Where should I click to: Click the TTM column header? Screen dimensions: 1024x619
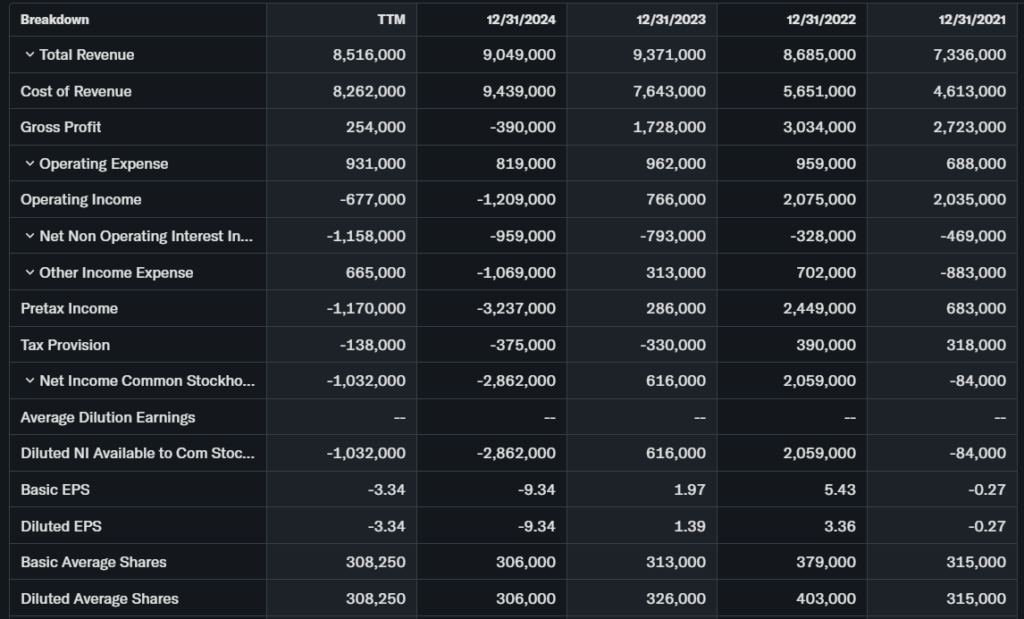(391, 19)
